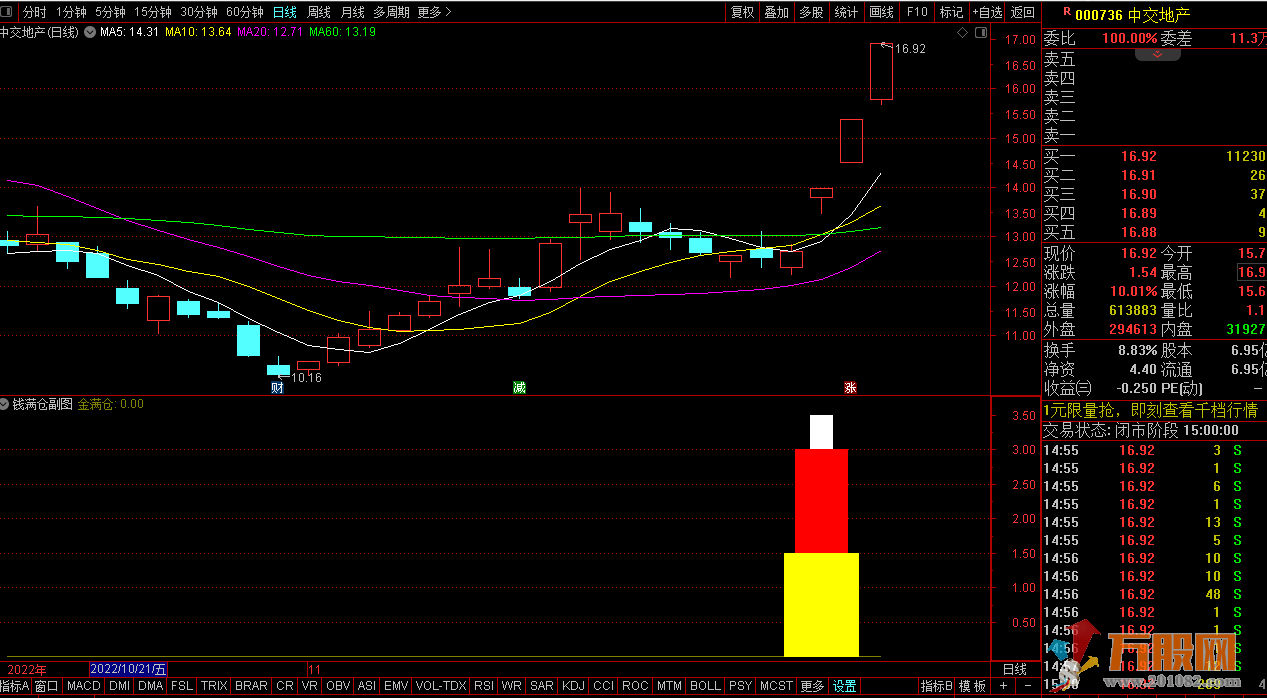Click the yellow bar in the sub-chart
This screenshot has height=698, width=1267.
coord(821,604)
